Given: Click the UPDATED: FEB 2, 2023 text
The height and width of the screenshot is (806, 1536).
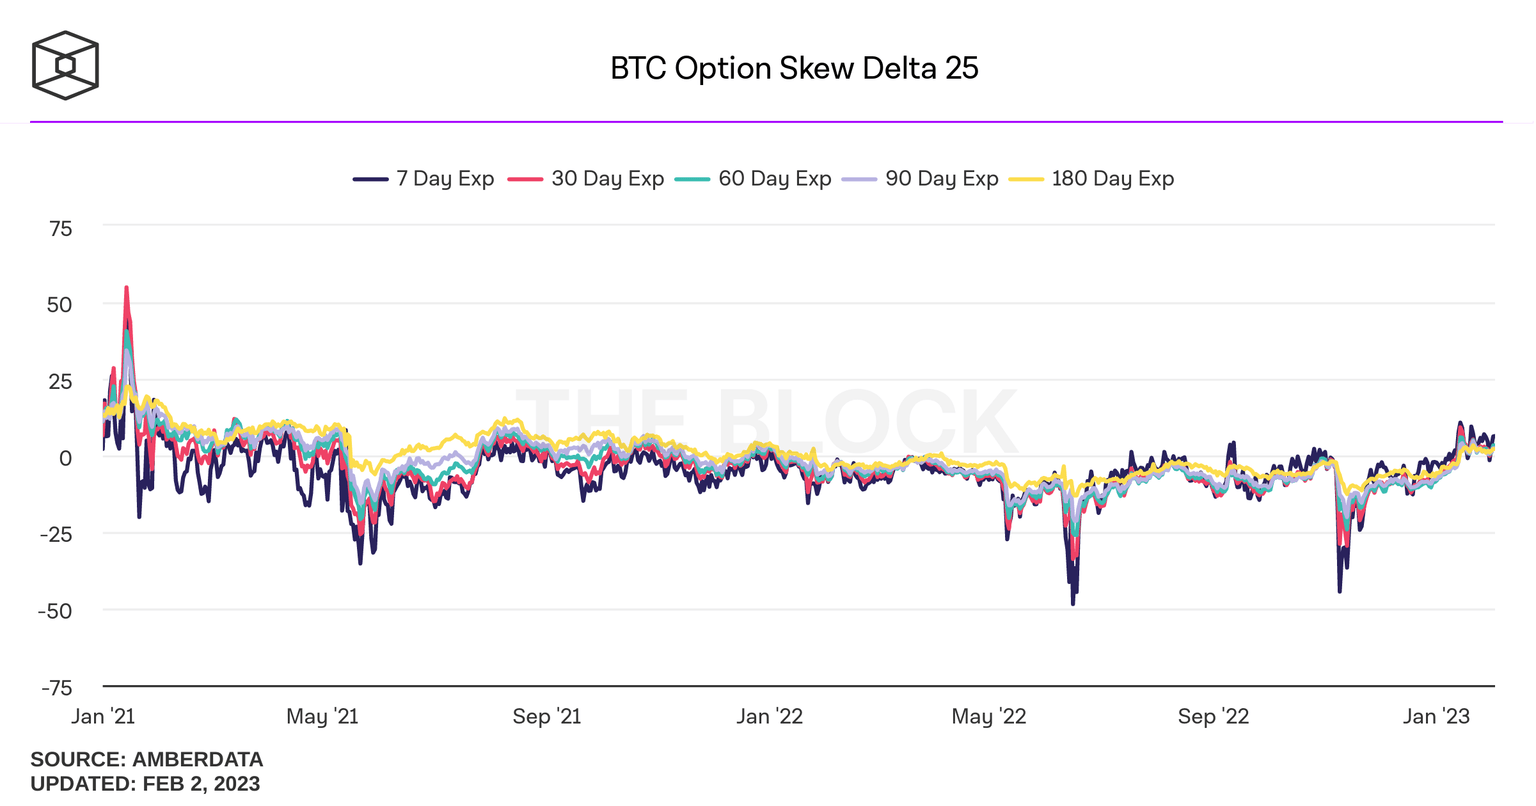Looking at the screenshot, I should pyautogui.click(x=145, y=784).
